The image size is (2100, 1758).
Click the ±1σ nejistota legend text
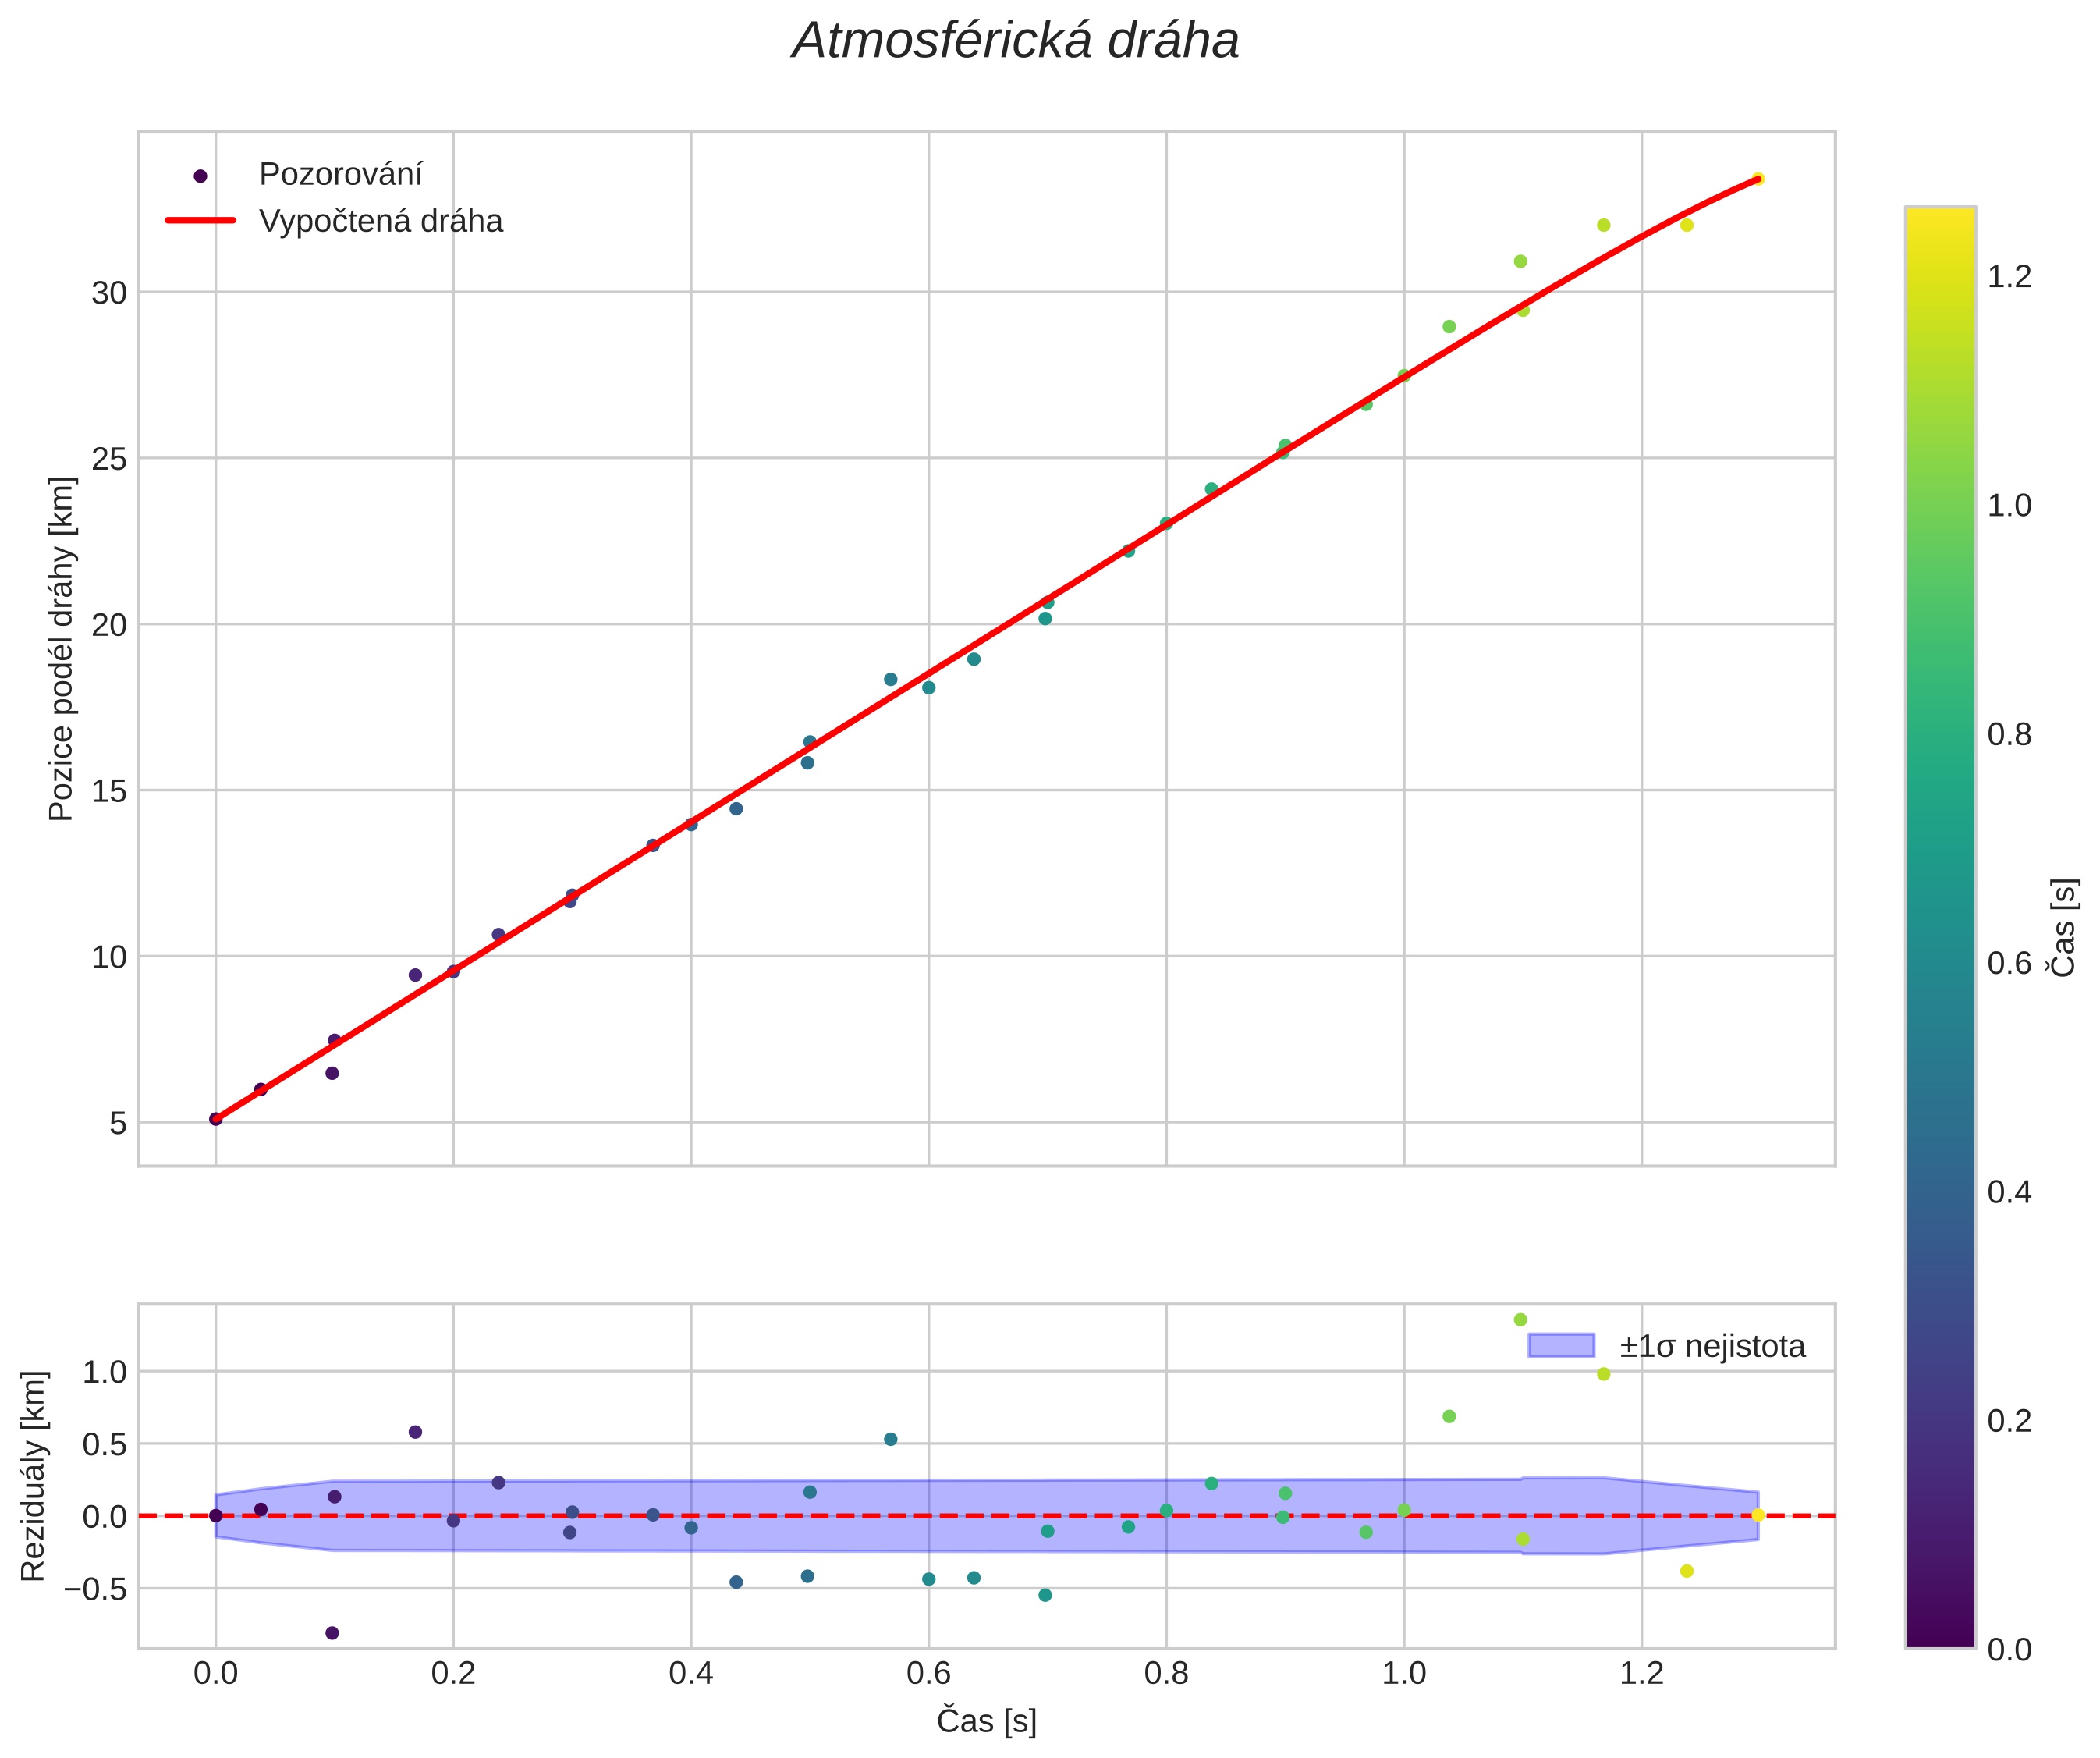(x=1712, y=1347)
